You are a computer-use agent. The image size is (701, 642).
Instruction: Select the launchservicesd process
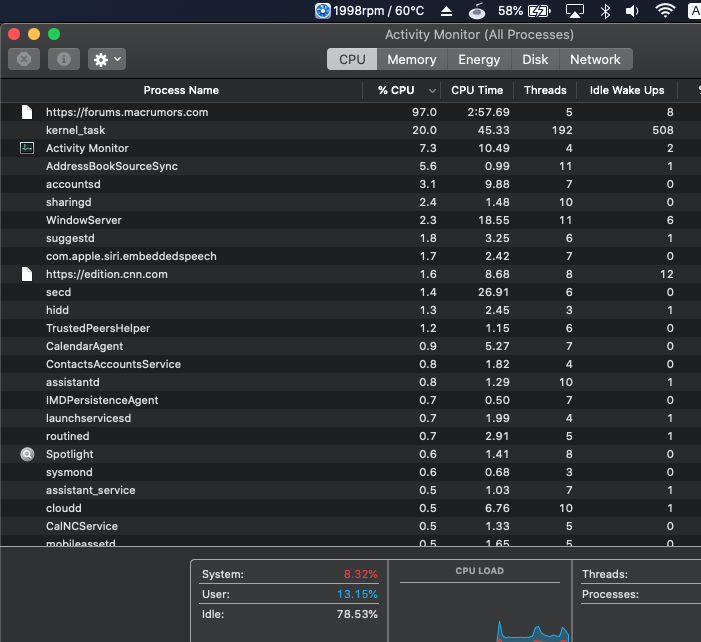click(89, 418)
